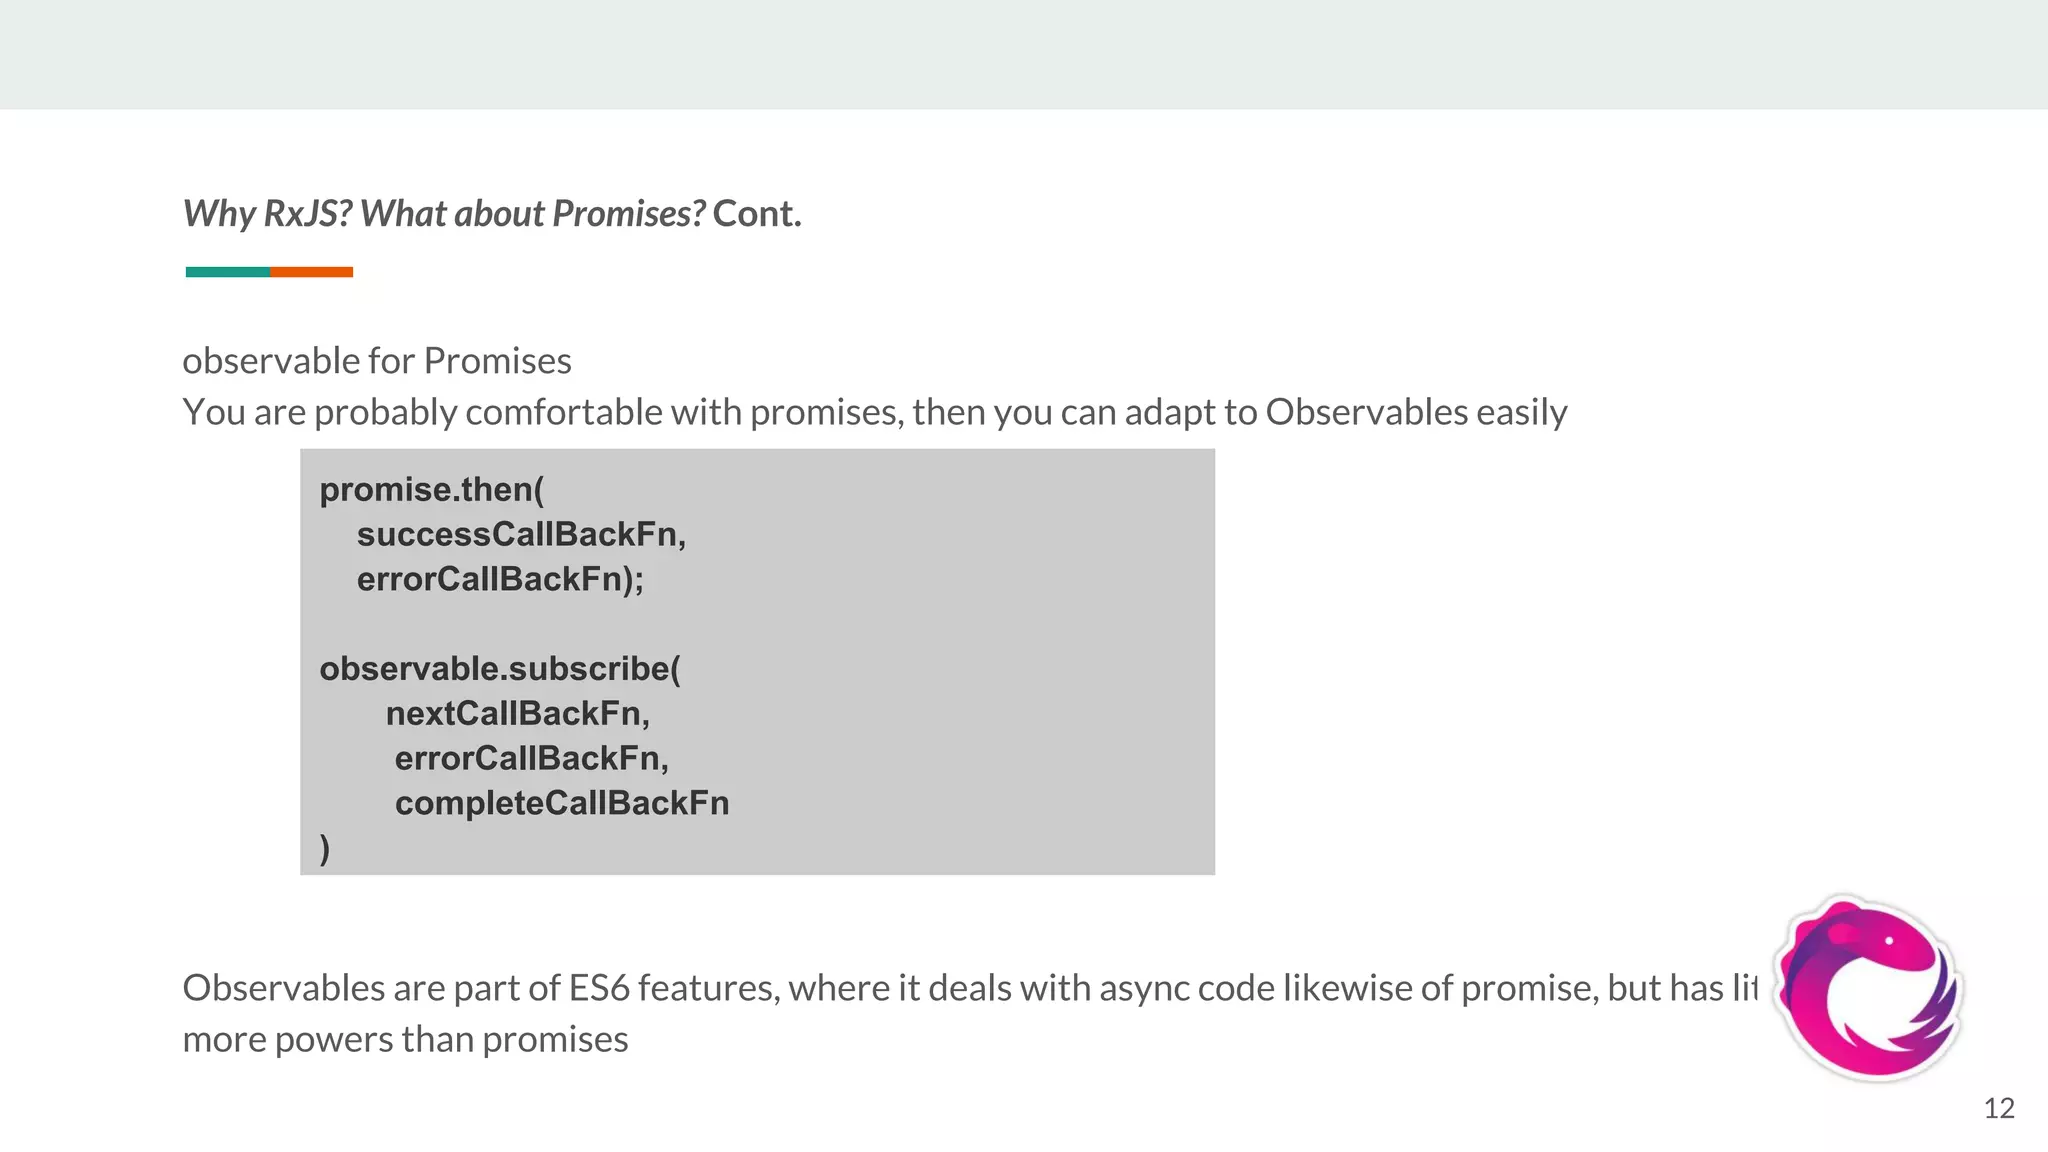Click the pink RxJS logo
This screenshot has height=1152, width=2048.
[1868, 988]
